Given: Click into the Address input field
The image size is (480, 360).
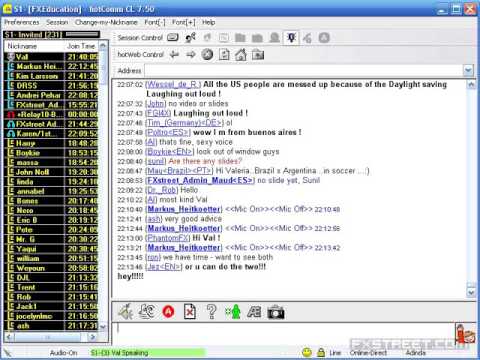Looking at the screenshot, I should coord(304,70).
